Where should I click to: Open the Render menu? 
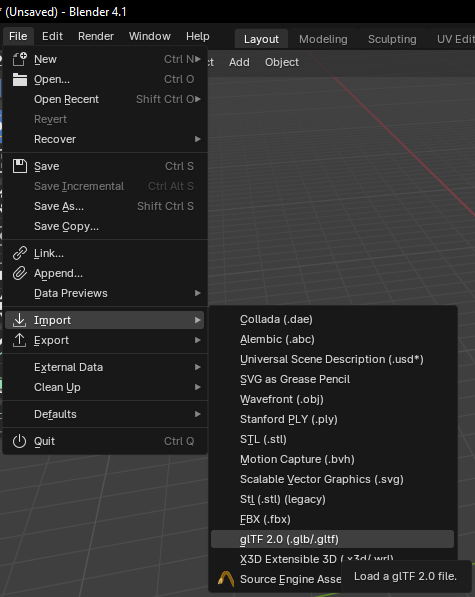point(96,36)
